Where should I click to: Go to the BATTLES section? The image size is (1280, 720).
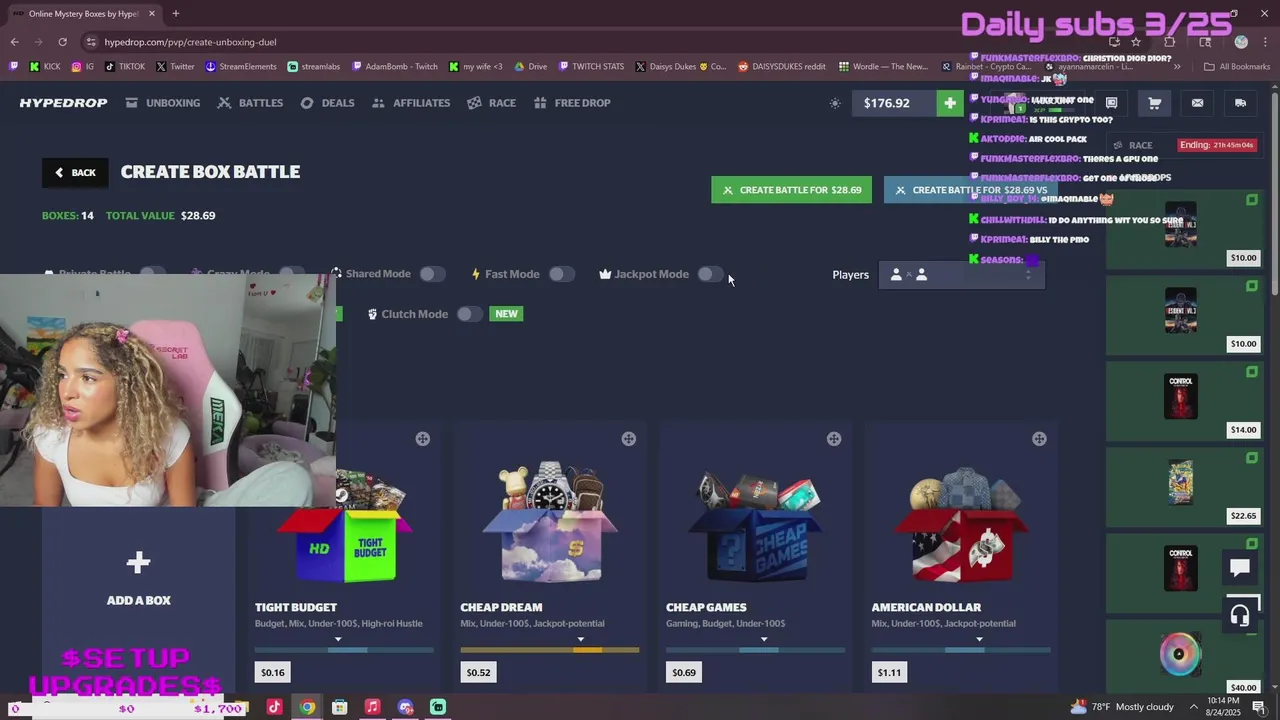(x=250, y=103)
